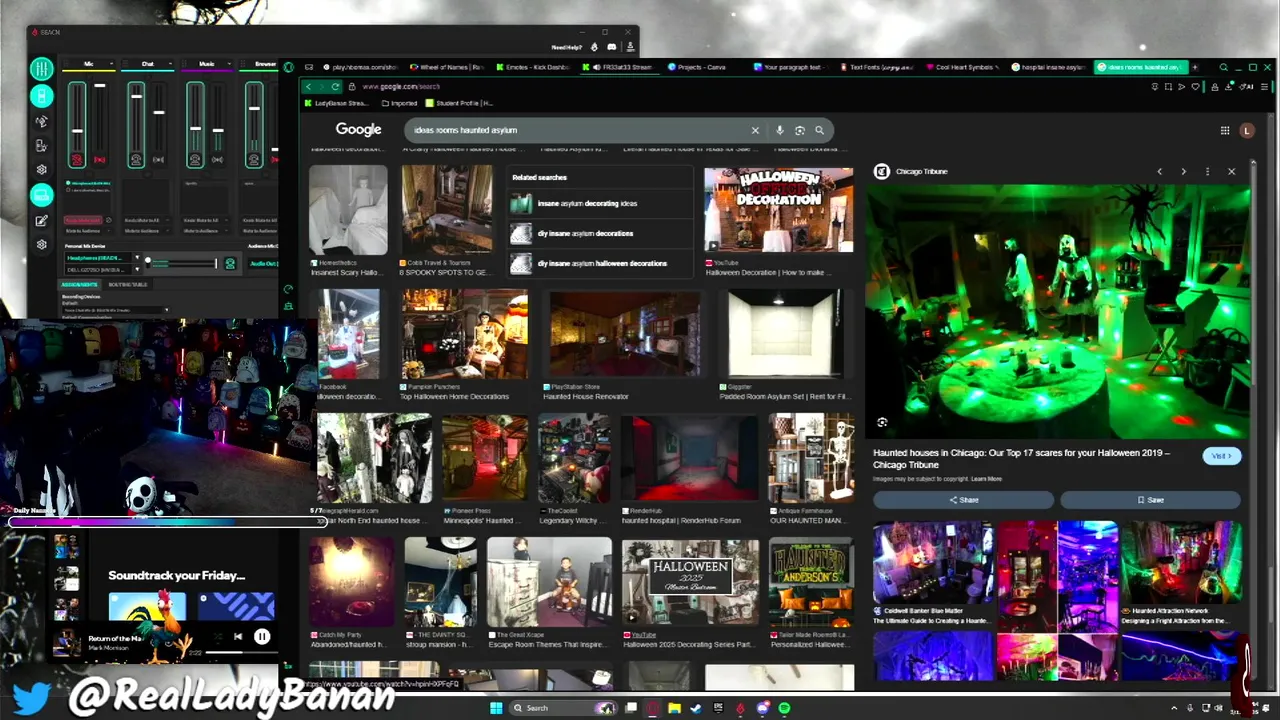Open more options in image preview
1280x720 pixels.
point(1207,172)
